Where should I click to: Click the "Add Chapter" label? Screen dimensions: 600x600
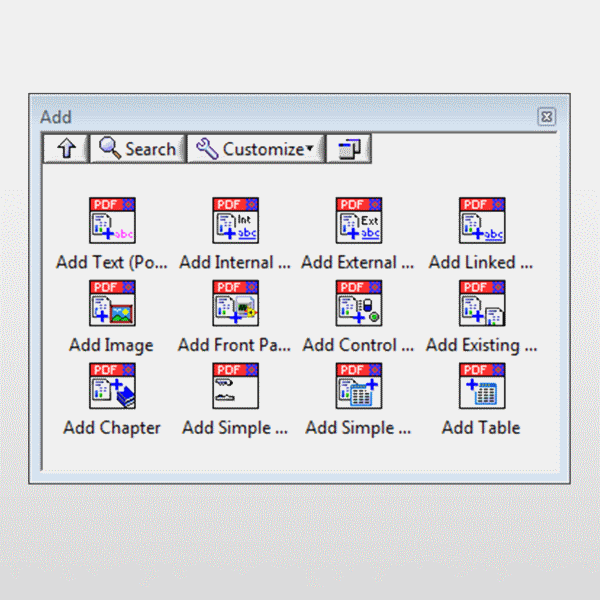point(112,428)
